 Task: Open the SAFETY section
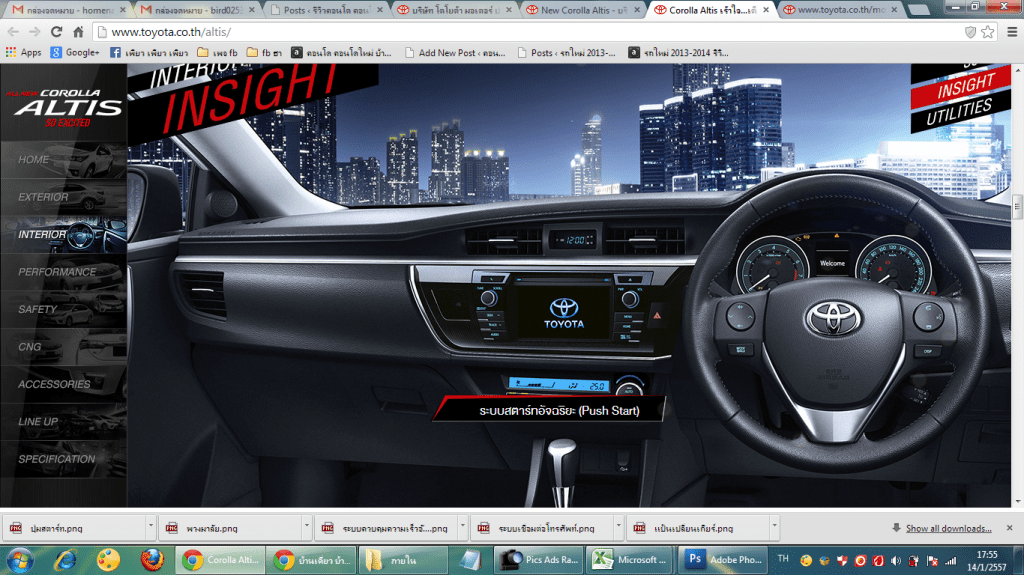[63, 309]
